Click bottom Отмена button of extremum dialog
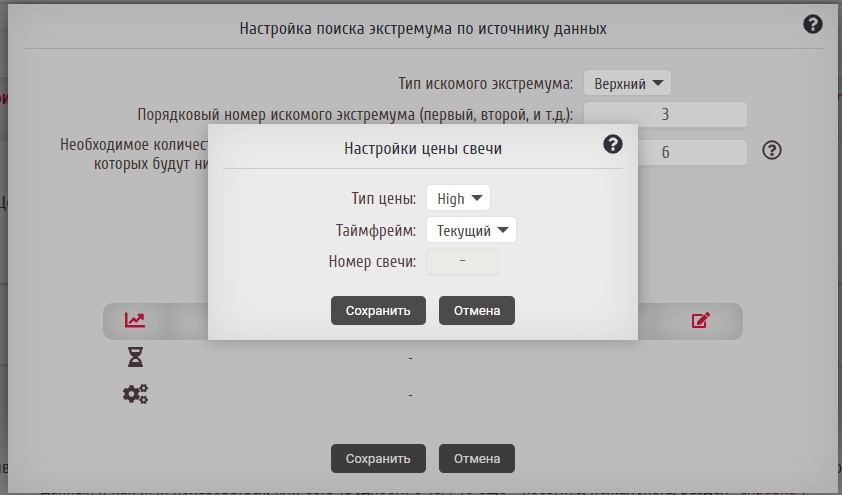The height and width of the screenshot is (495, 842). [476, 459]
